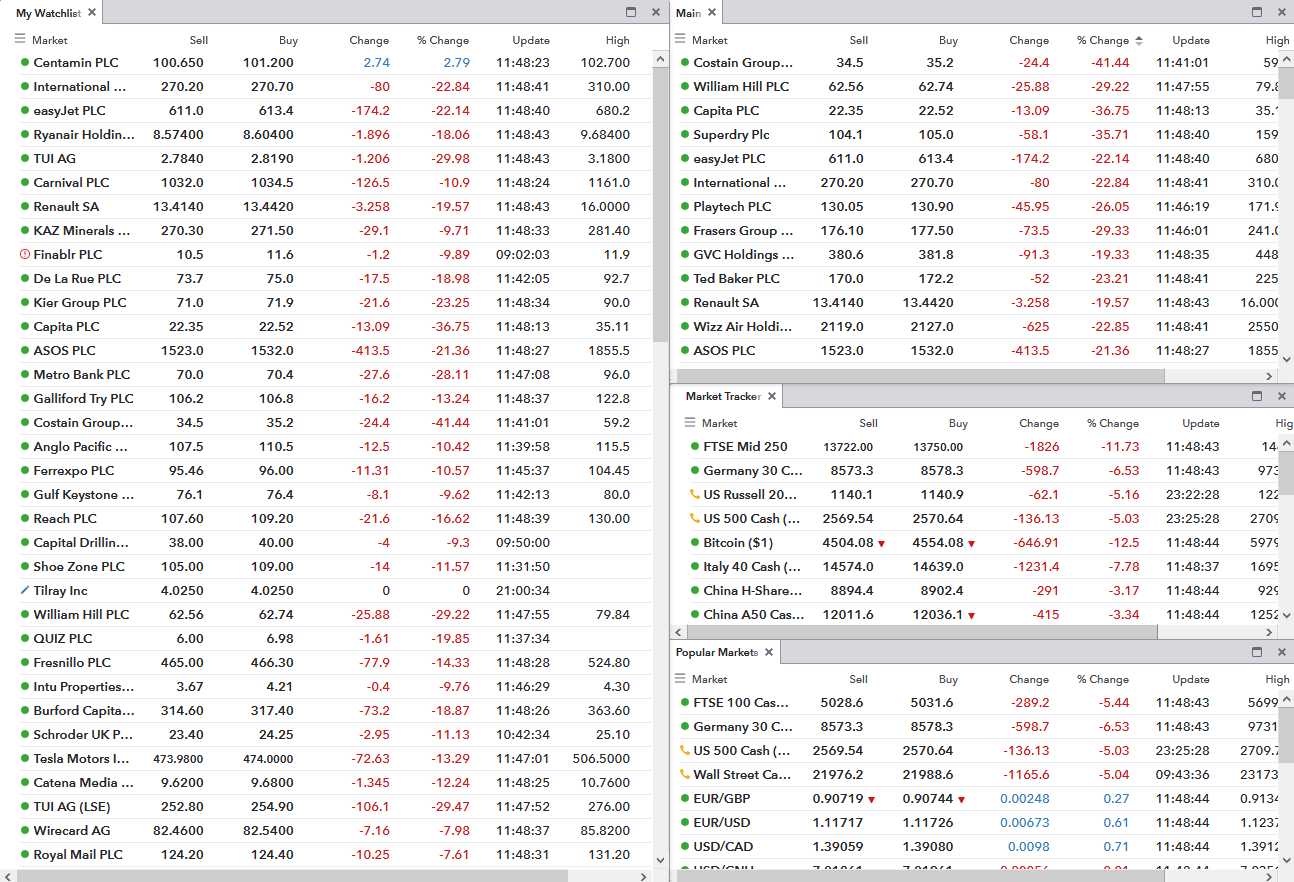Open the column menu icon in Main panel
The image size is (1294, 882).
pos(680,40)
